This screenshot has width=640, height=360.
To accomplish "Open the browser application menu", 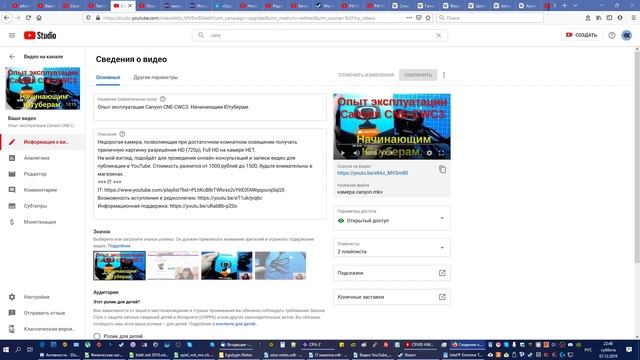I will (x=633, y=18).
